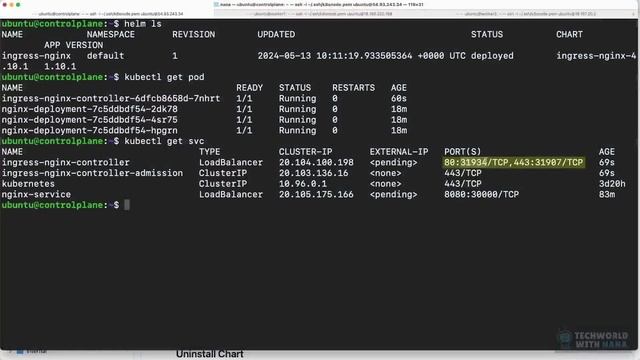Click the 'kubectl get pod' command

pos(164,77)
